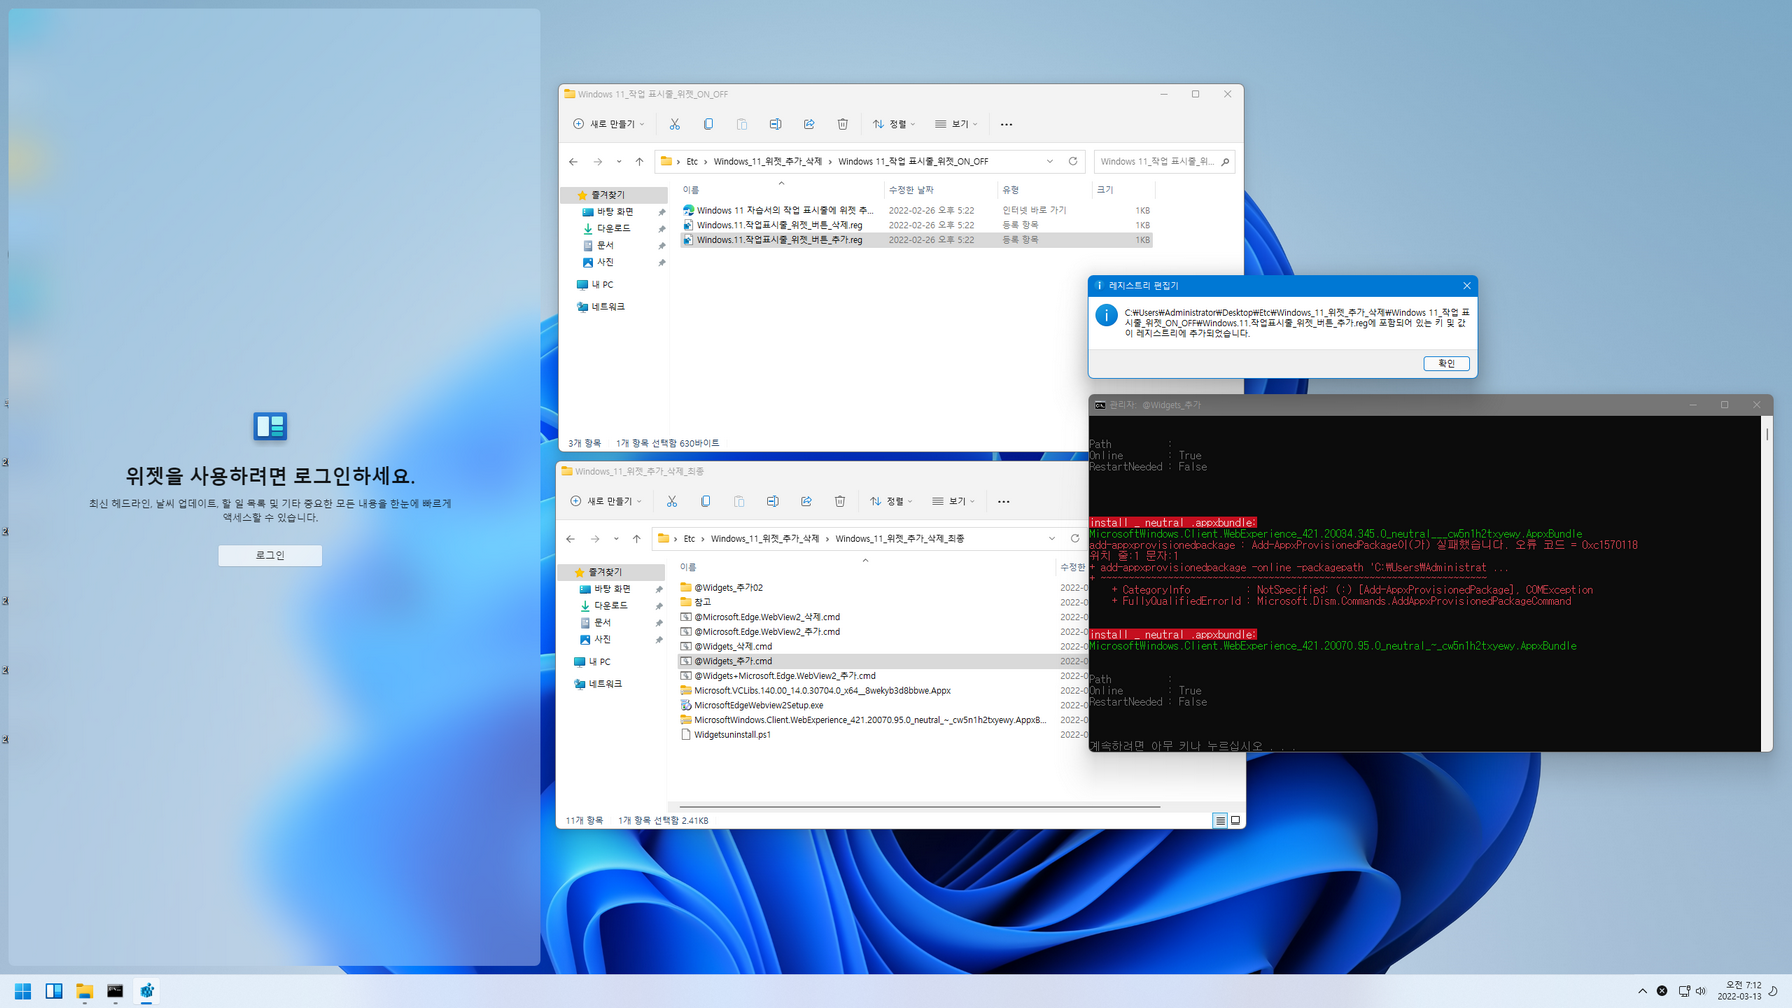
Task: Select 네트워크 in bottom Explorer sidebar
Action: [x=605, y=684]
